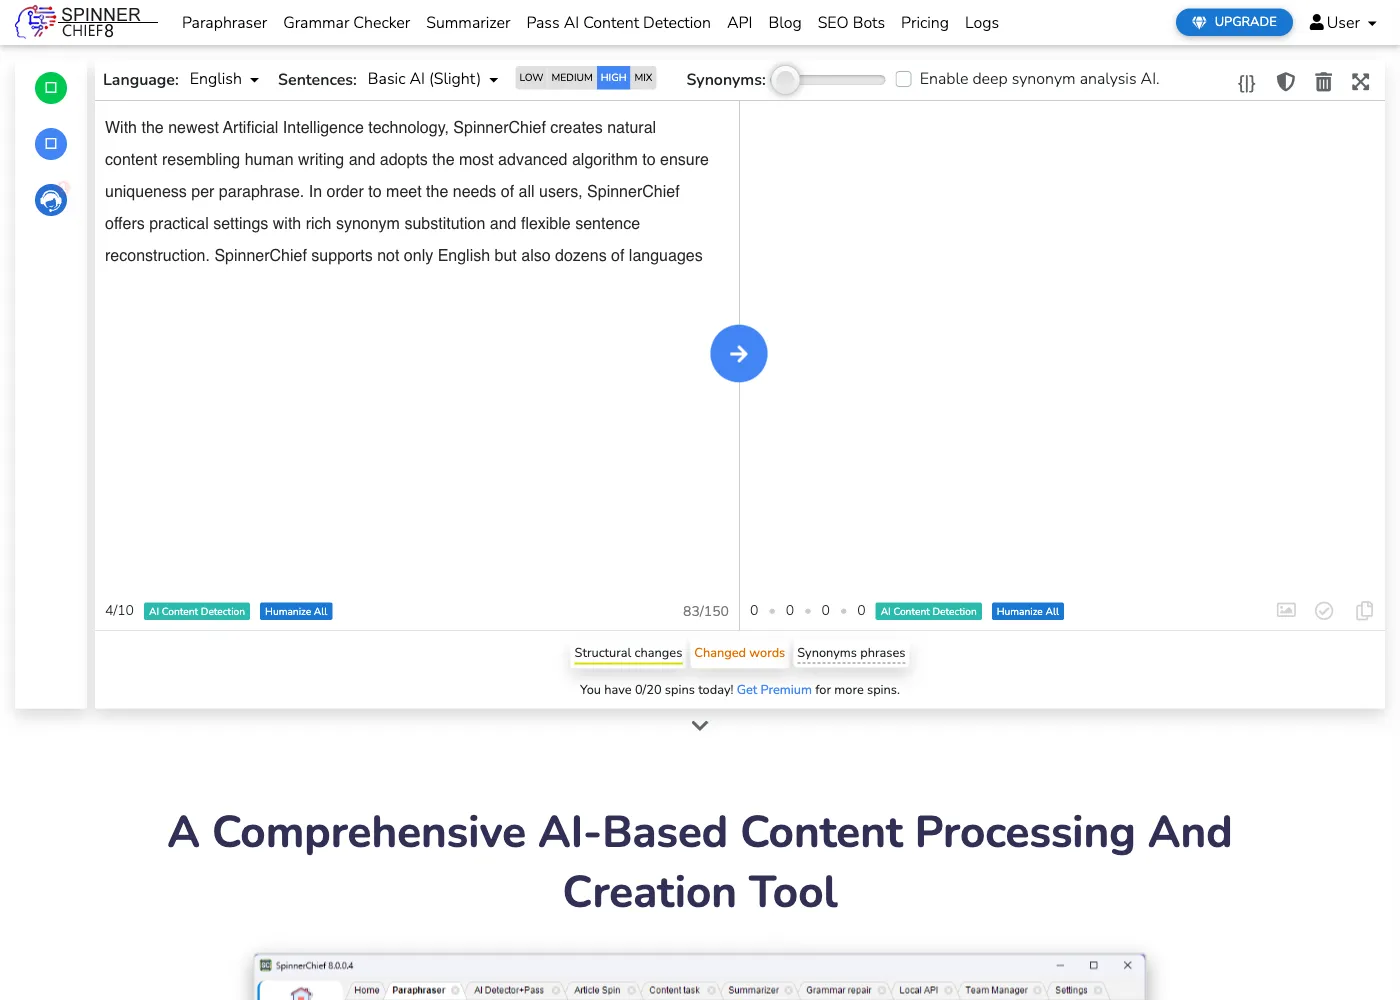Open the Paraphraser page
Viewport: 1400px width, 1000px height.
[224, 22]
